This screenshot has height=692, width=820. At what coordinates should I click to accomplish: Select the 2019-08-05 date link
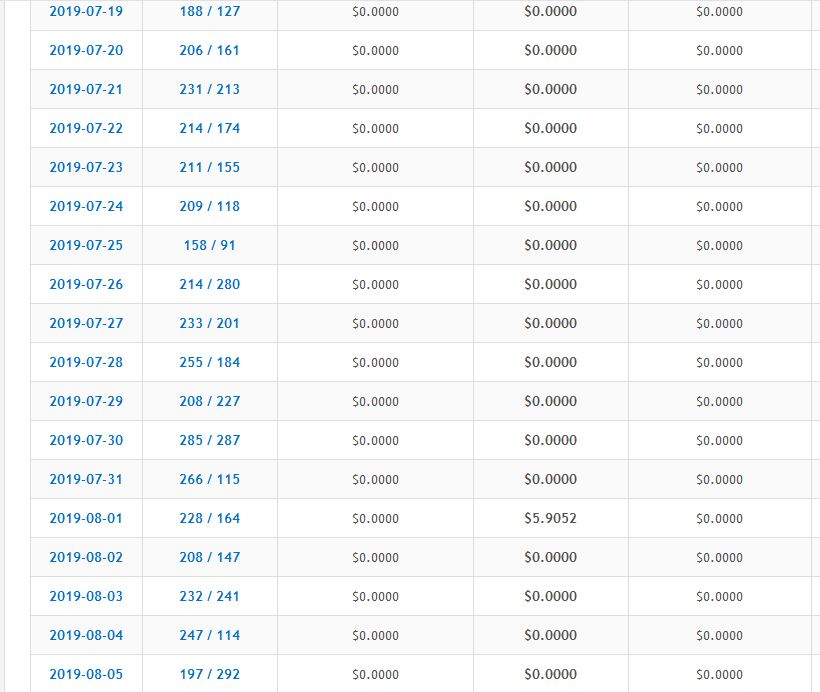[86, 674]
